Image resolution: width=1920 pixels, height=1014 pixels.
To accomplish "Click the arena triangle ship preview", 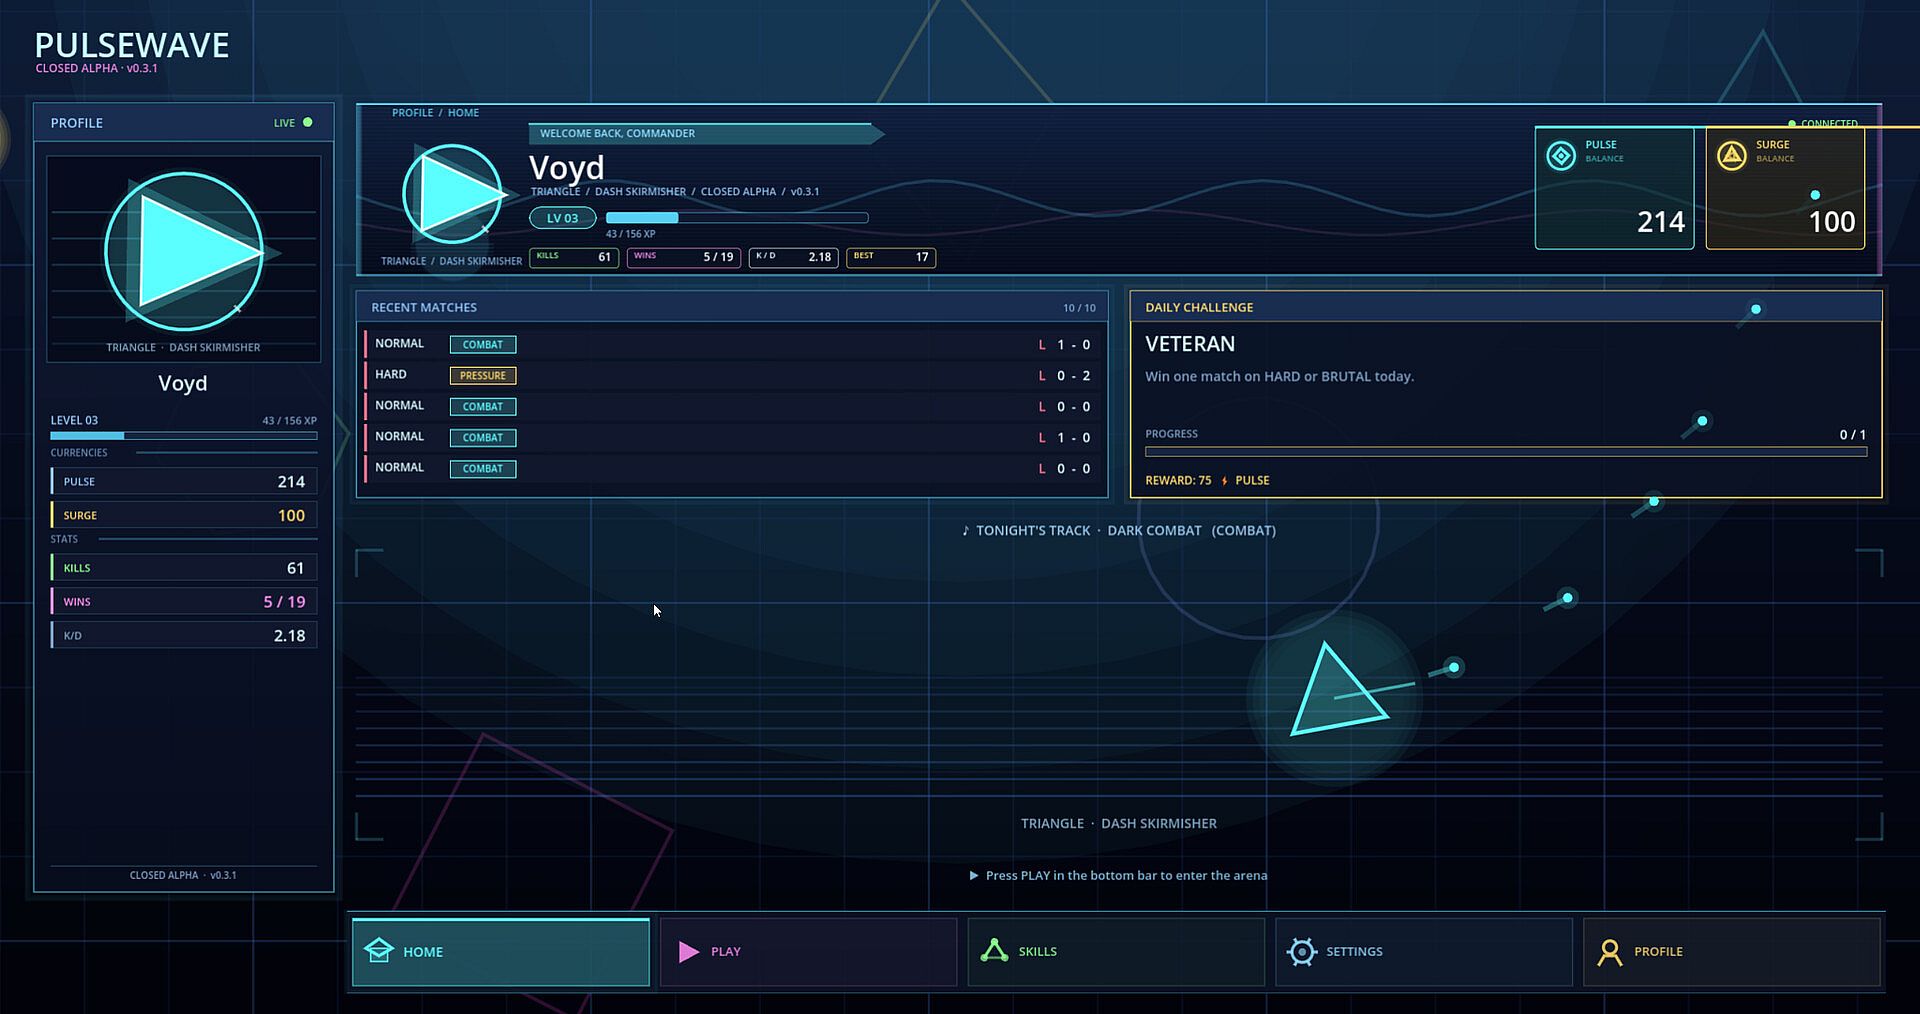I will pyautogui.click(x=1337, y=692).
